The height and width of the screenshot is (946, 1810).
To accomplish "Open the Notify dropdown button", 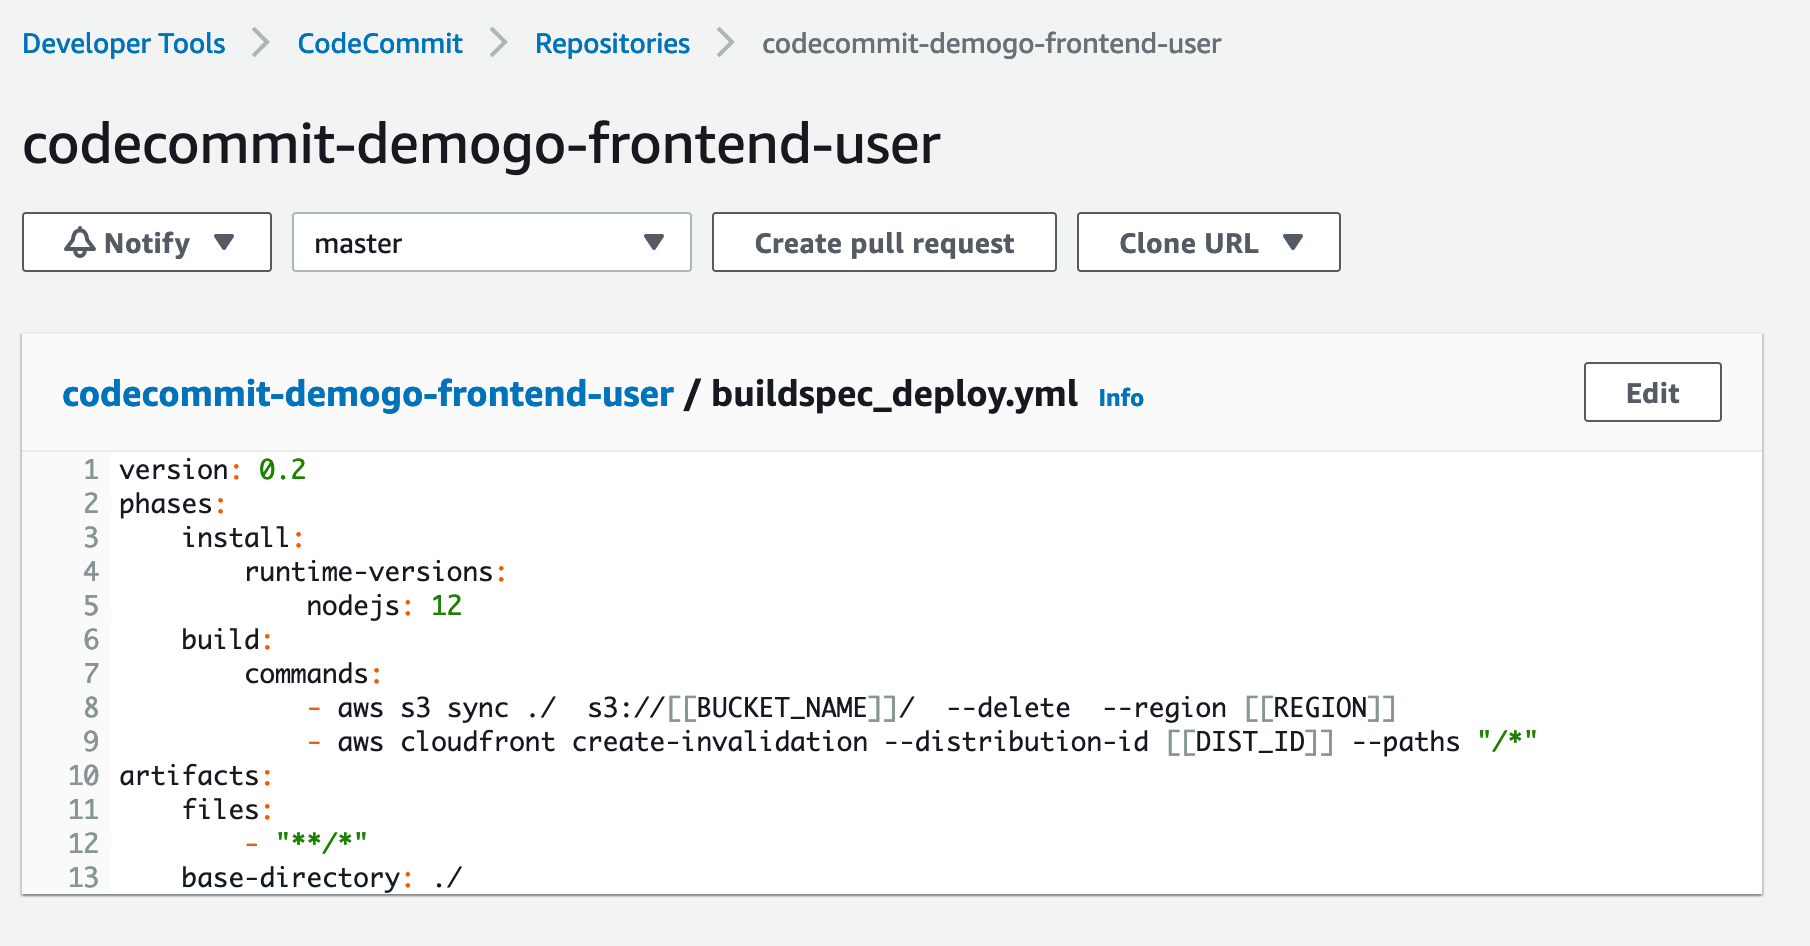I will coord(147,242).
